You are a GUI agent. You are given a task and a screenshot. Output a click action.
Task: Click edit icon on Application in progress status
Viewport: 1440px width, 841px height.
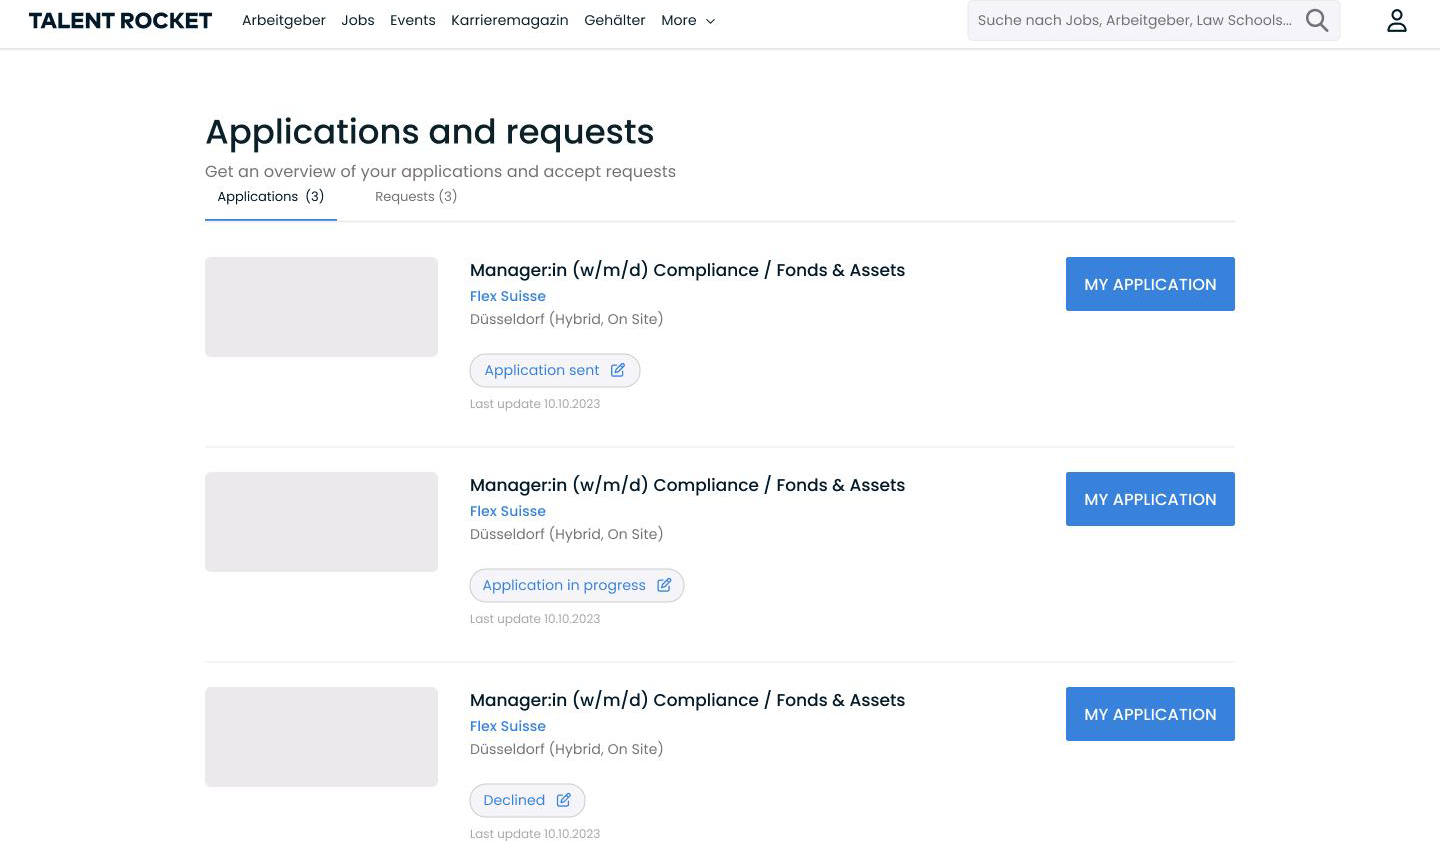[x=664, y=585]
